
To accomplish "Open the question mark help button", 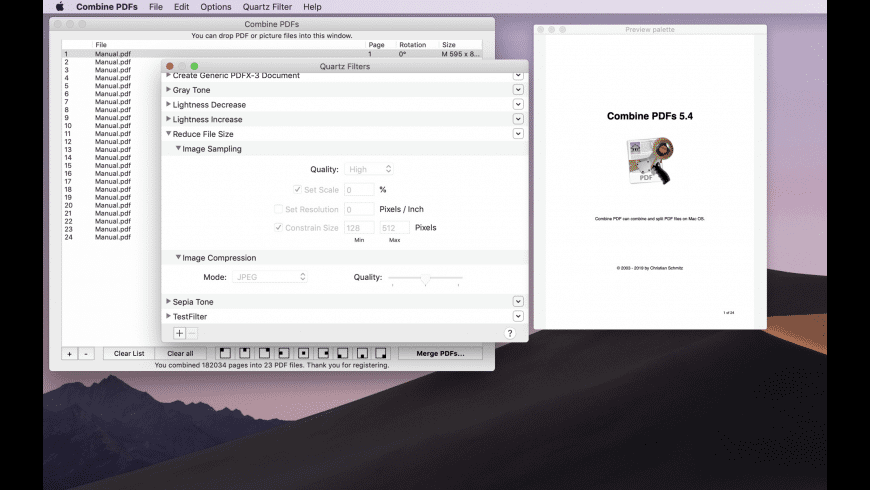I will 509,333.
